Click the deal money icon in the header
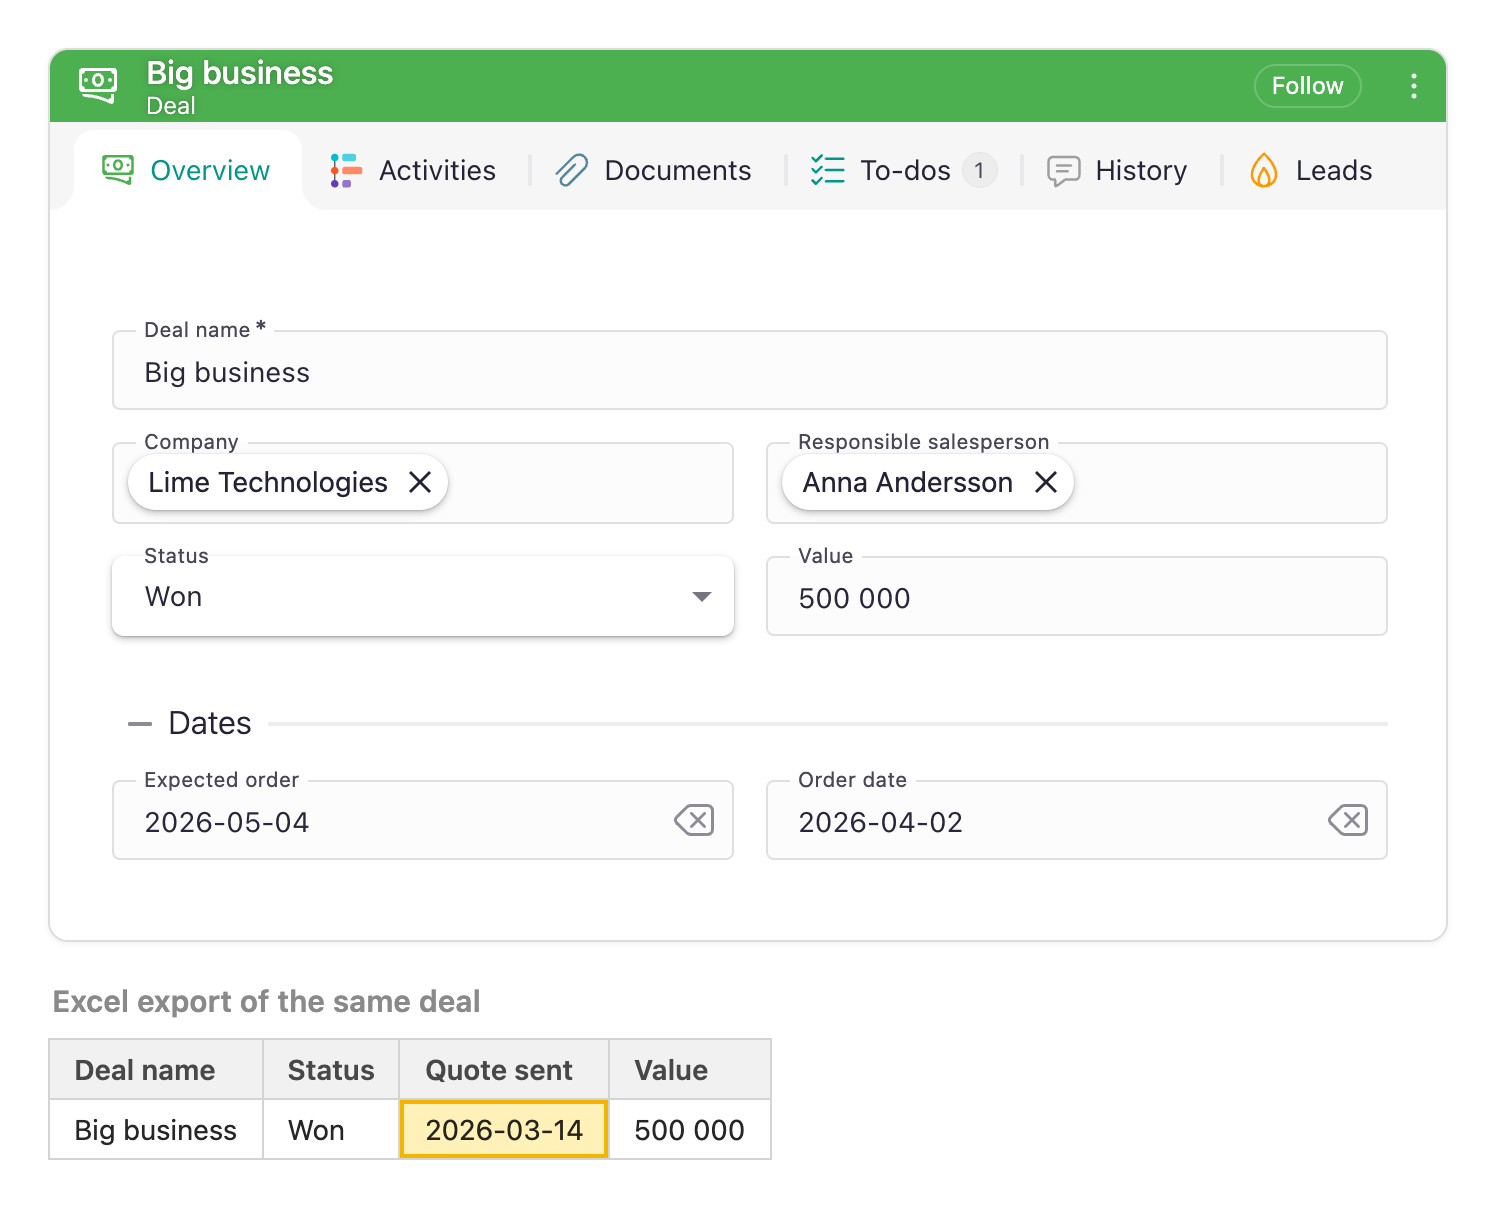1496x1208 pixels. click(98, 85)
